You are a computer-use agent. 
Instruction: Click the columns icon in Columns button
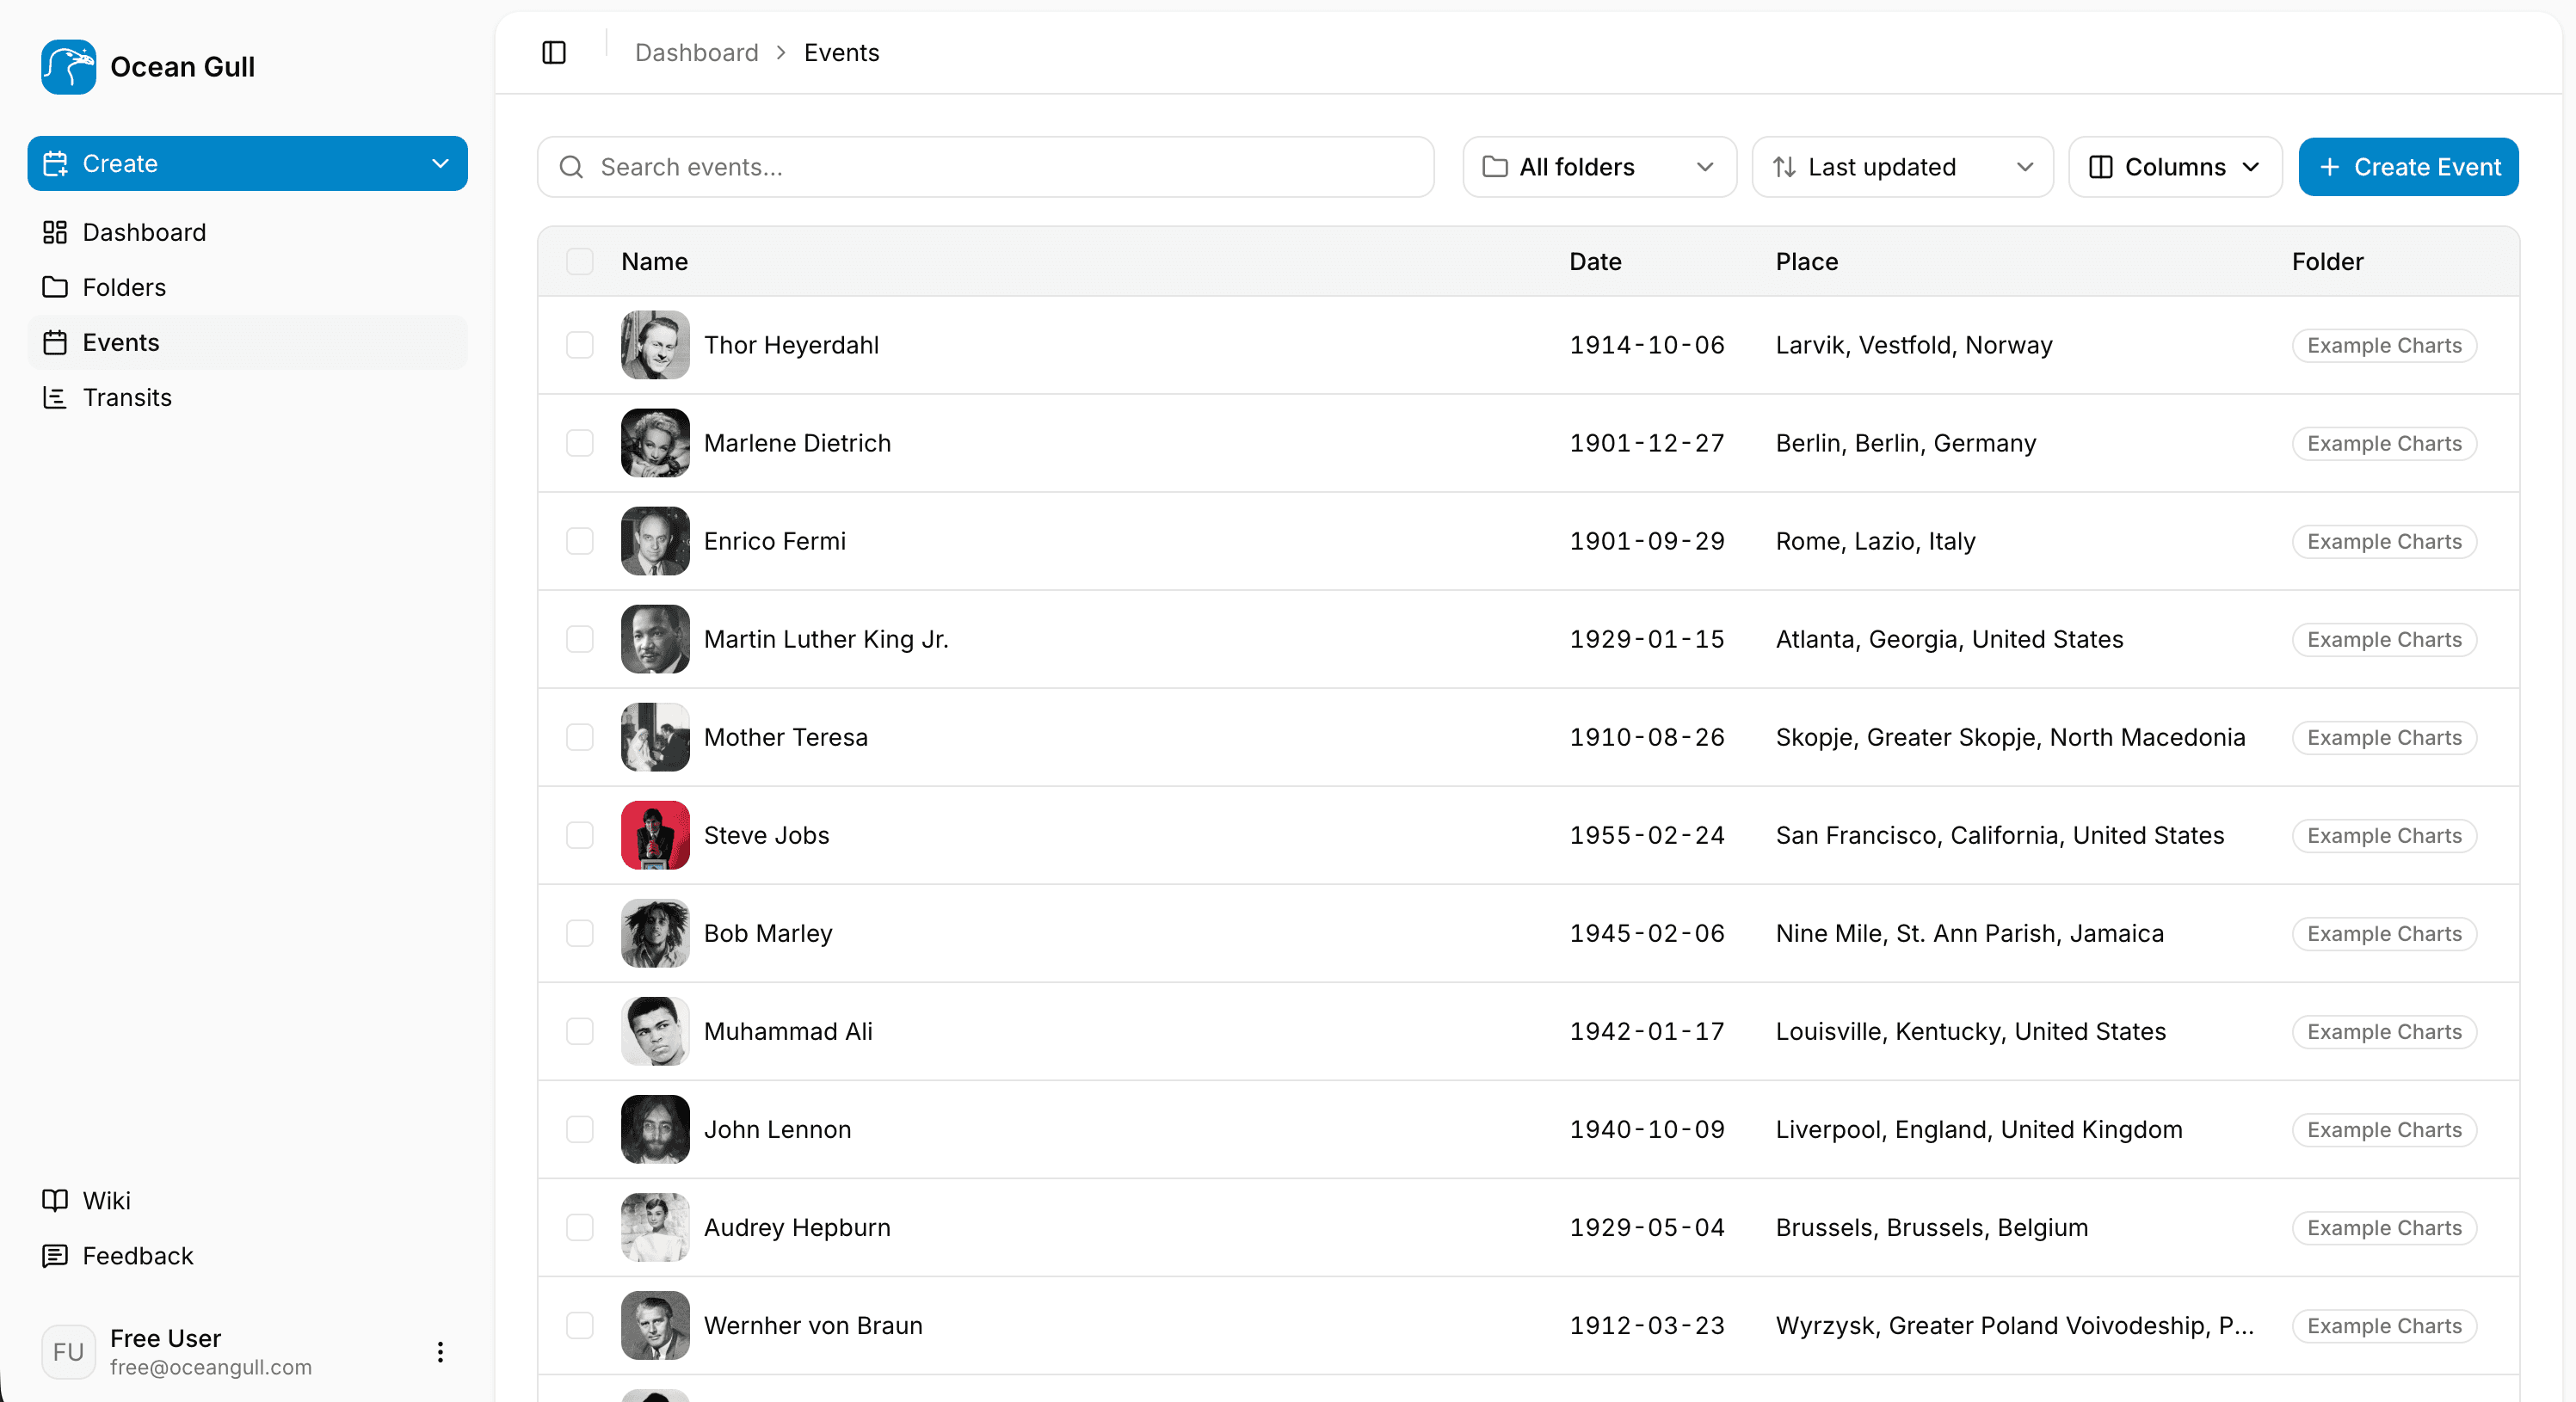(x=2101, y=167)
